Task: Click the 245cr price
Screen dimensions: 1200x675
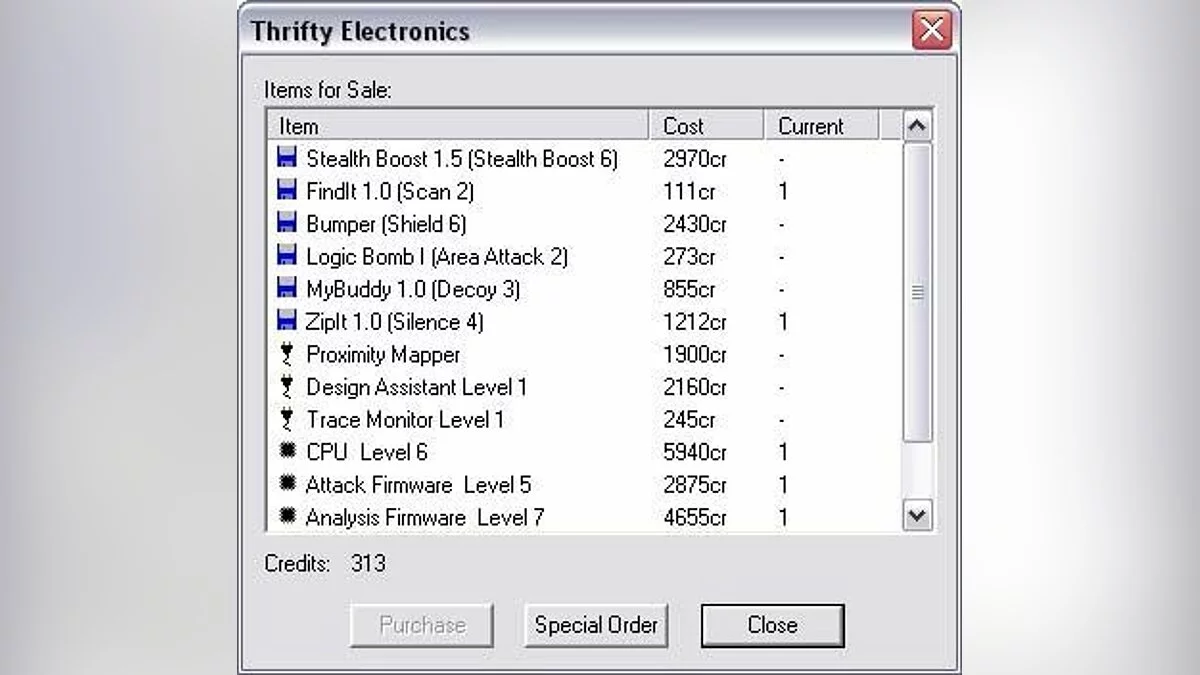Action: pyautogui.click(x=689, y=419)
